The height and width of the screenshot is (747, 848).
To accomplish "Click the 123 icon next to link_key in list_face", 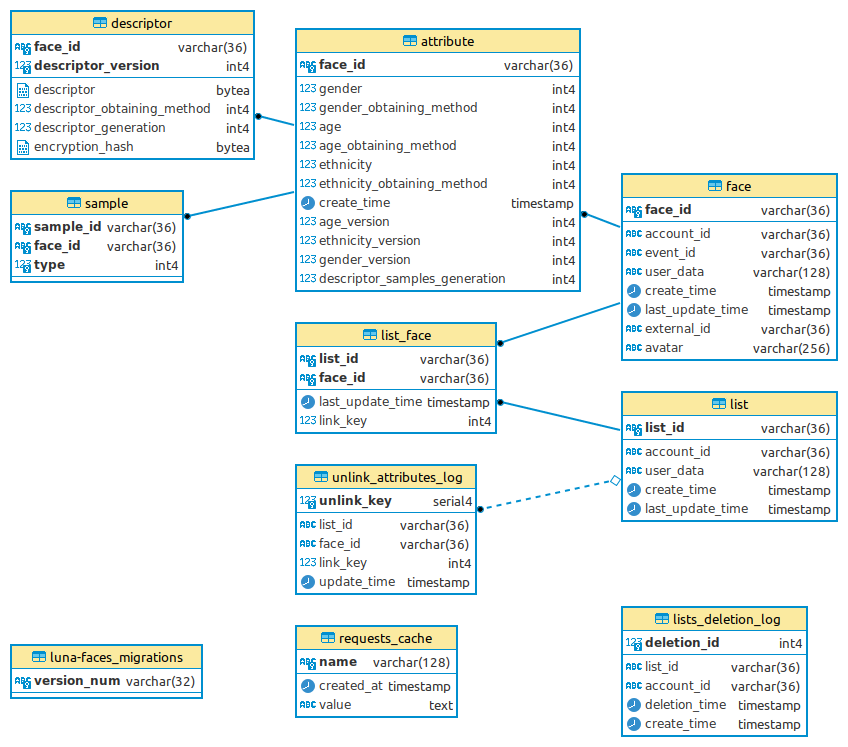I will tap(306, 420).
